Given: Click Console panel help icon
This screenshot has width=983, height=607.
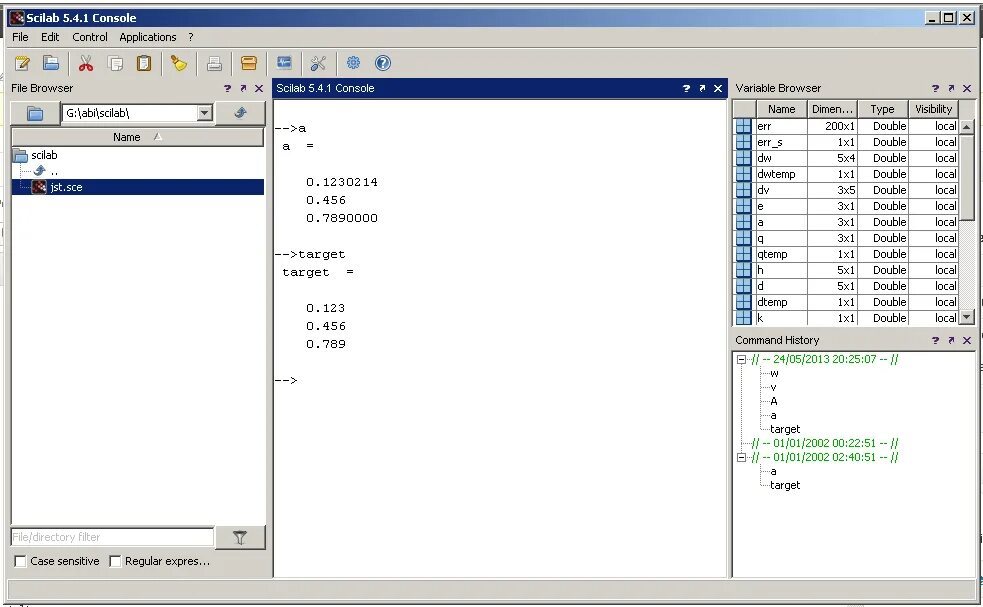Looking at the screenshot, I should (686, 88).
